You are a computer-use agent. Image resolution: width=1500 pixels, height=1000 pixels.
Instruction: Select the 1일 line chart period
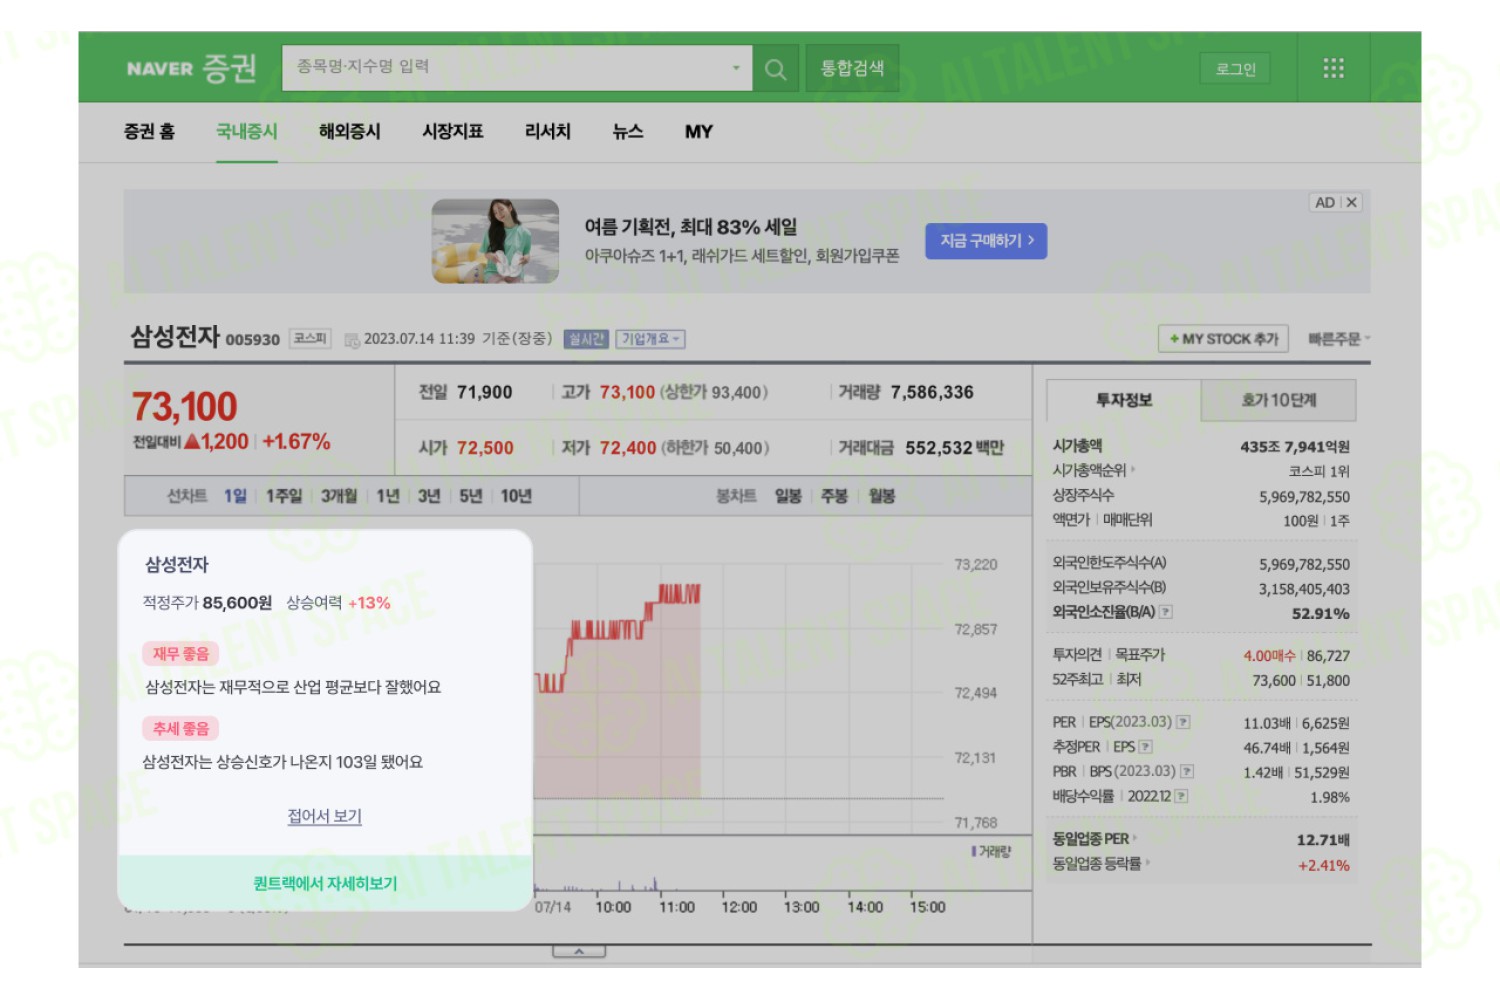[235, 496]
